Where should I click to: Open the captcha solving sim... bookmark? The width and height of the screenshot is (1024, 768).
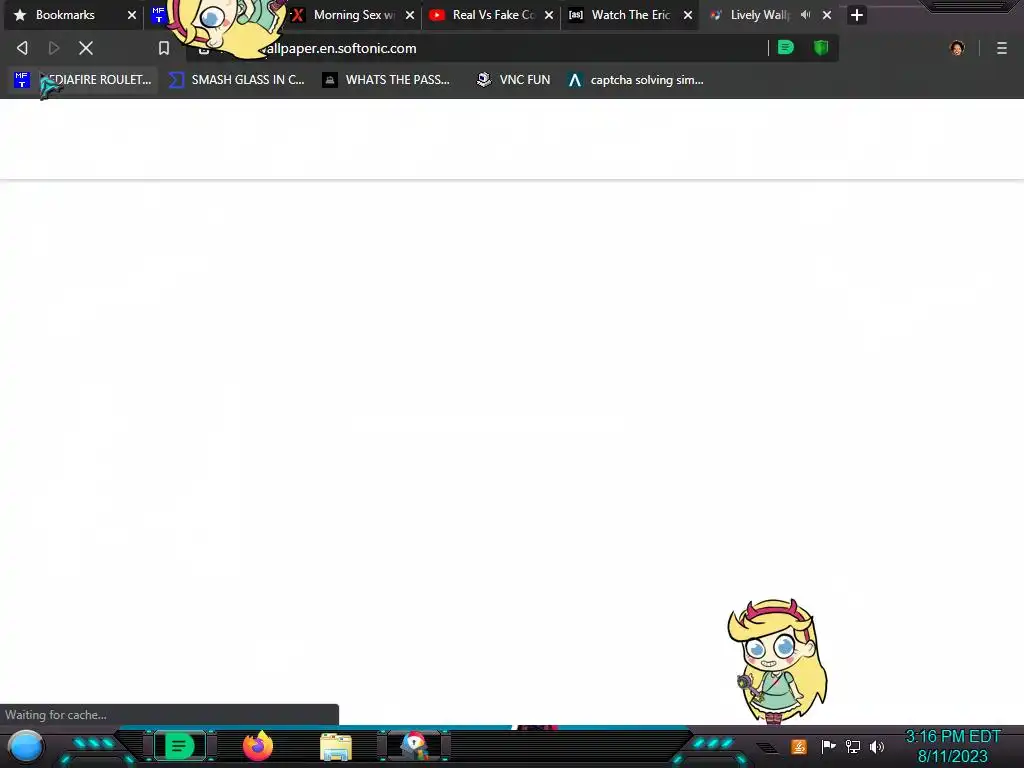click(x=636, y=80)
